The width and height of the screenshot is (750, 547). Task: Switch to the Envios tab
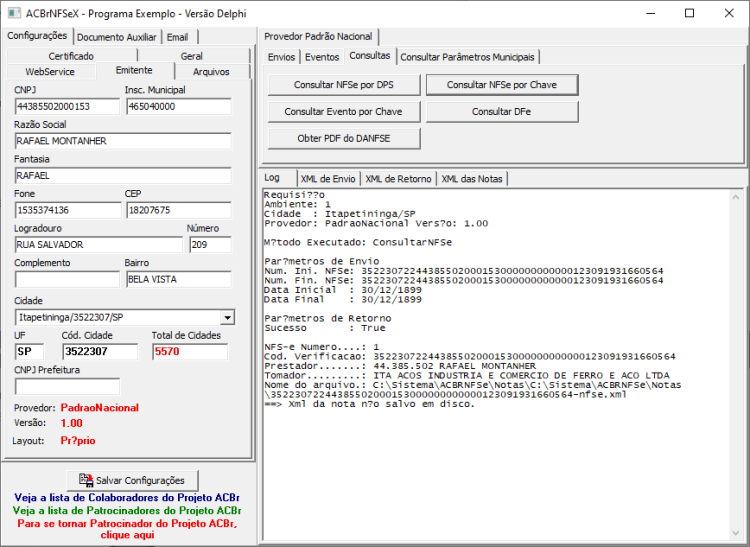[281, 57]
